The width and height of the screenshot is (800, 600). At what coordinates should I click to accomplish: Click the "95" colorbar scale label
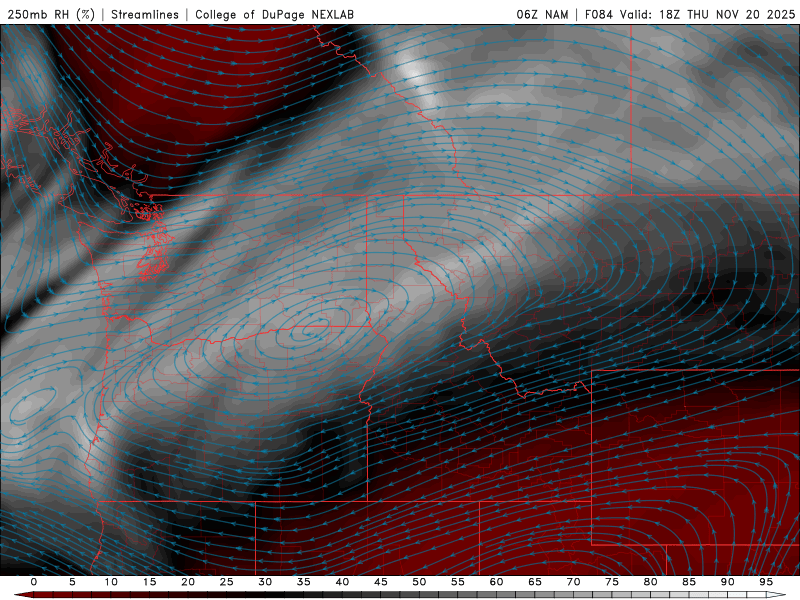pyautogui.click(x=766, y=582)
